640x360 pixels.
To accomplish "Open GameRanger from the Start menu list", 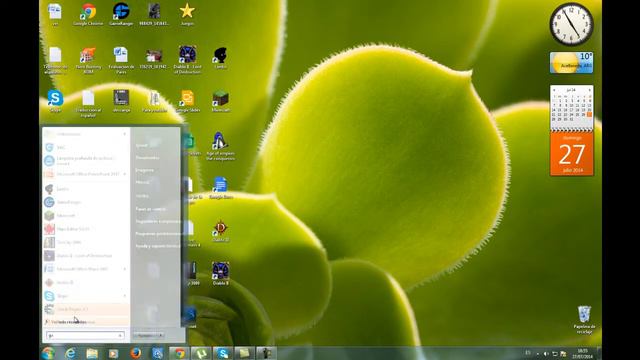I will pyautogui.click(x=86, y=202).
